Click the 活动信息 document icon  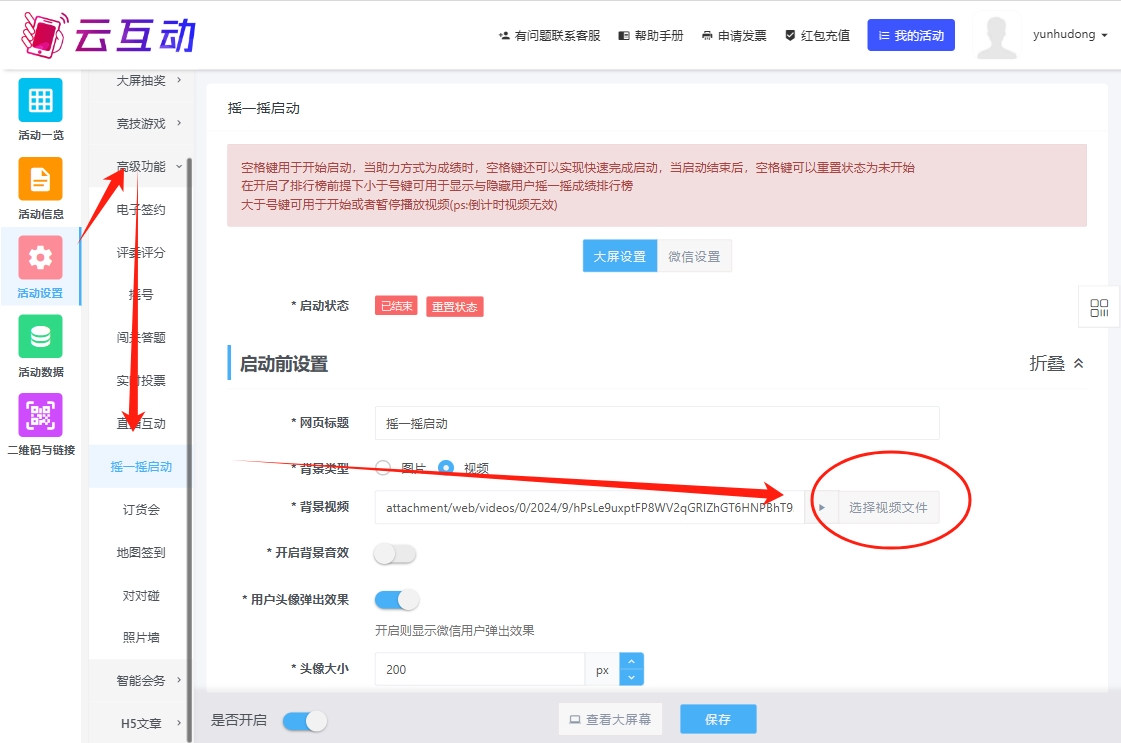click(x=40, y=180)
